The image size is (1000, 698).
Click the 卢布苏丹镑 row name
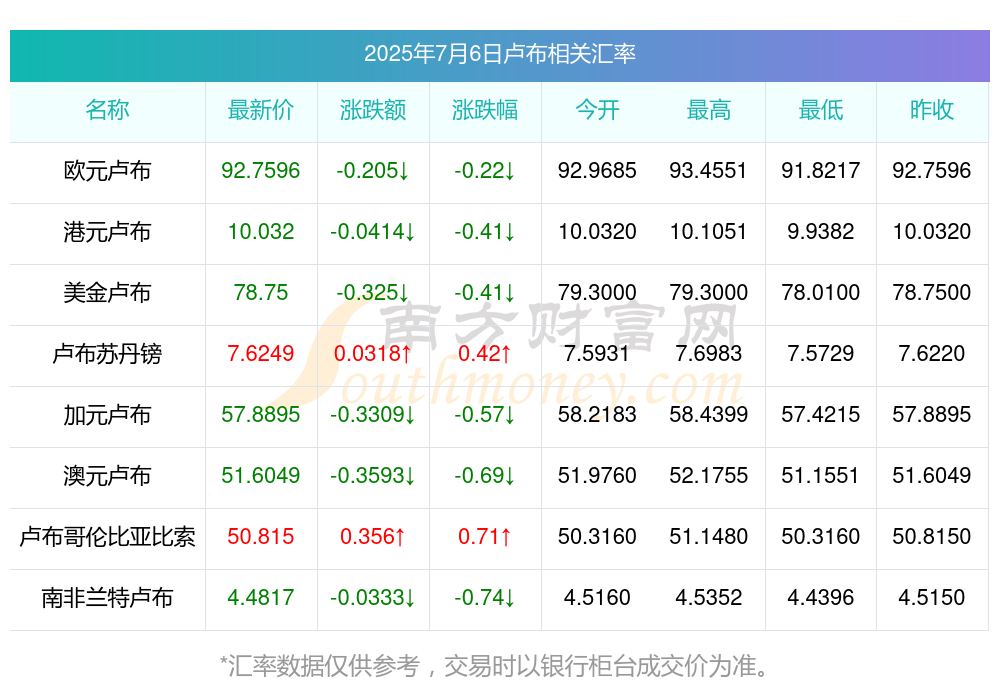(107, 353)
